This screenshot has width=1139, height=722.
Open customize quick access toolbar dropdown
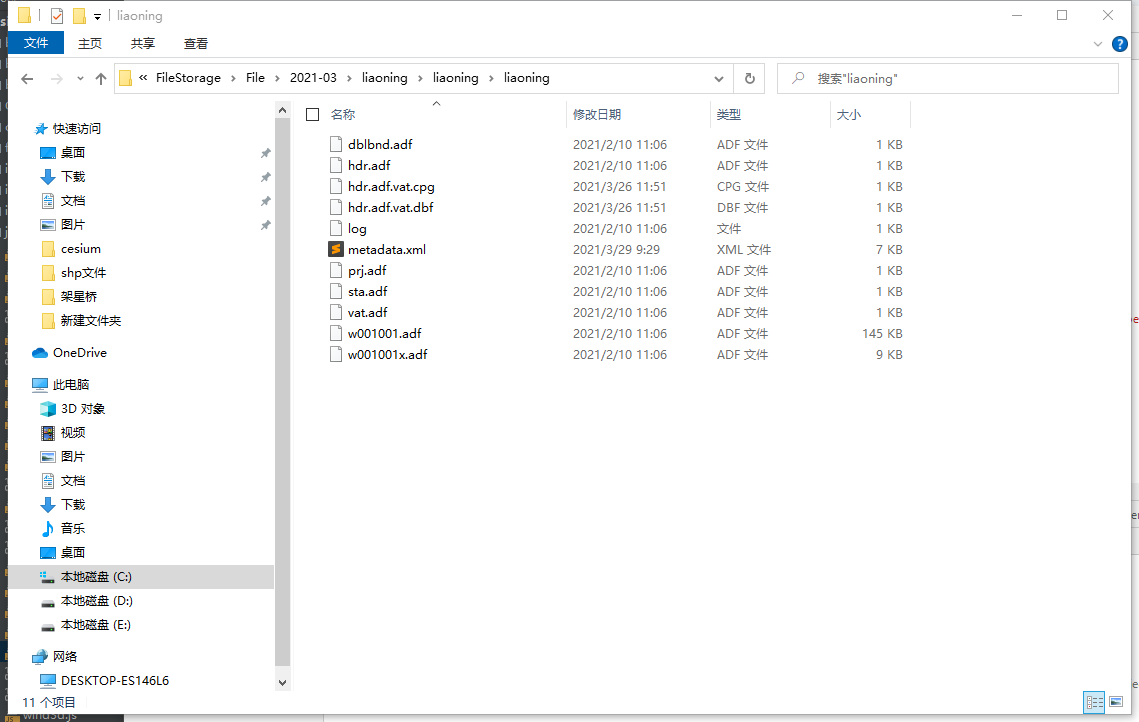click(x=97, y=16)
